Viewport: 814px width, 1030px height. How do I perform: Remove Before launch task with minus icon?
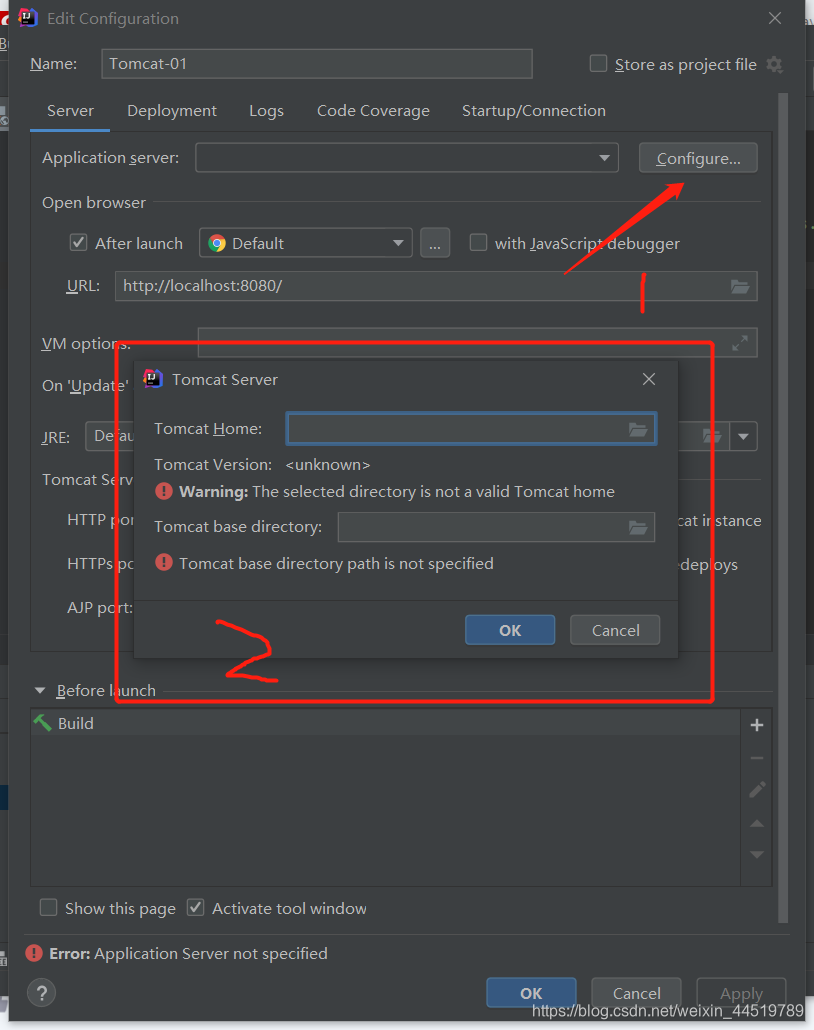(x=757, y=758)
